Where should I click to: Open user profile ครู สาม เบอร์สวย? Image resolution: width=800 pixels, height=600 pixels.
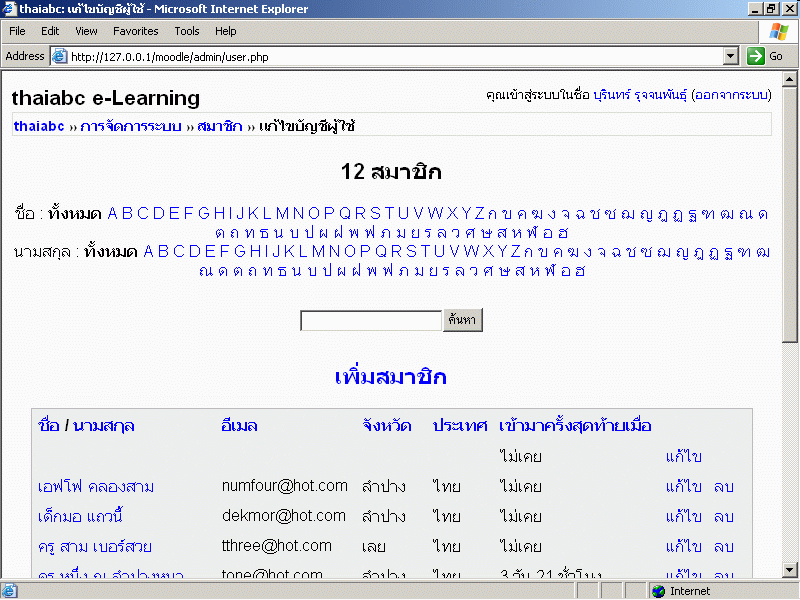coord(95,547)
